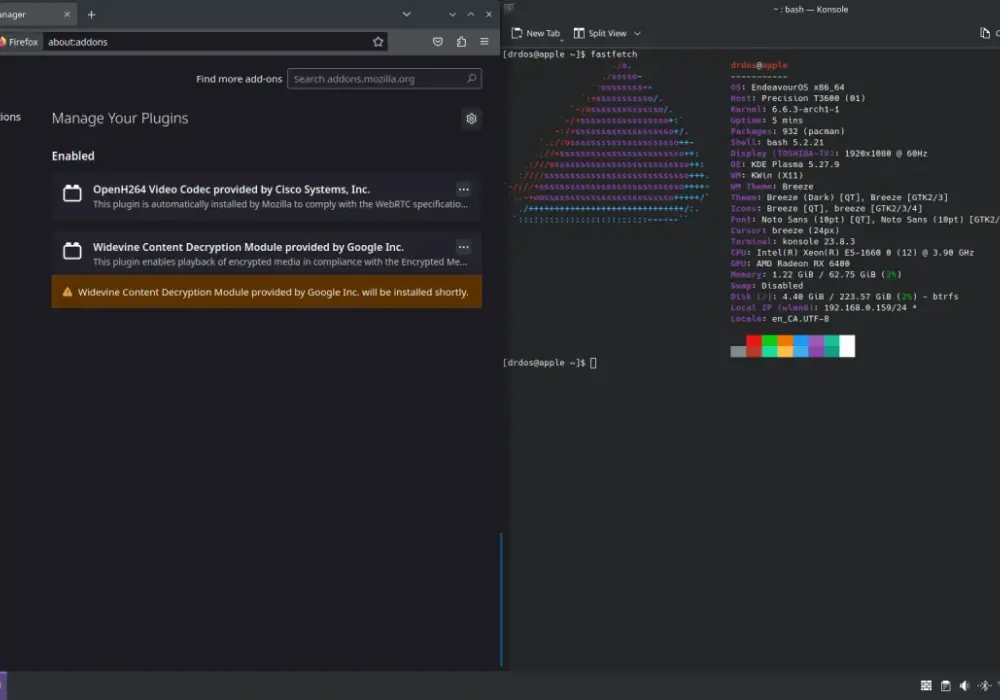
Task: Select the partially hidden sidebar category ending in 'ions'
Action: click(x=10, y=117)
